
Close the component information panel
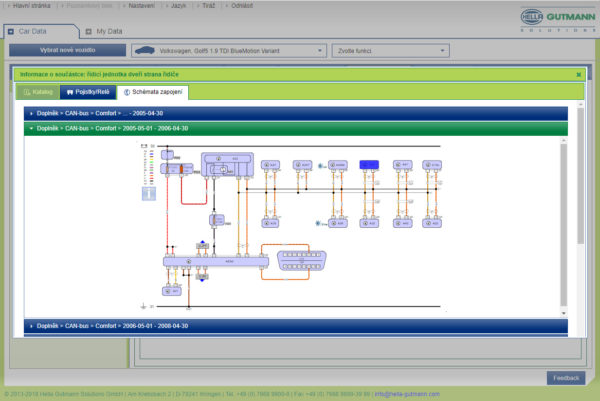[x=578, y=74]
